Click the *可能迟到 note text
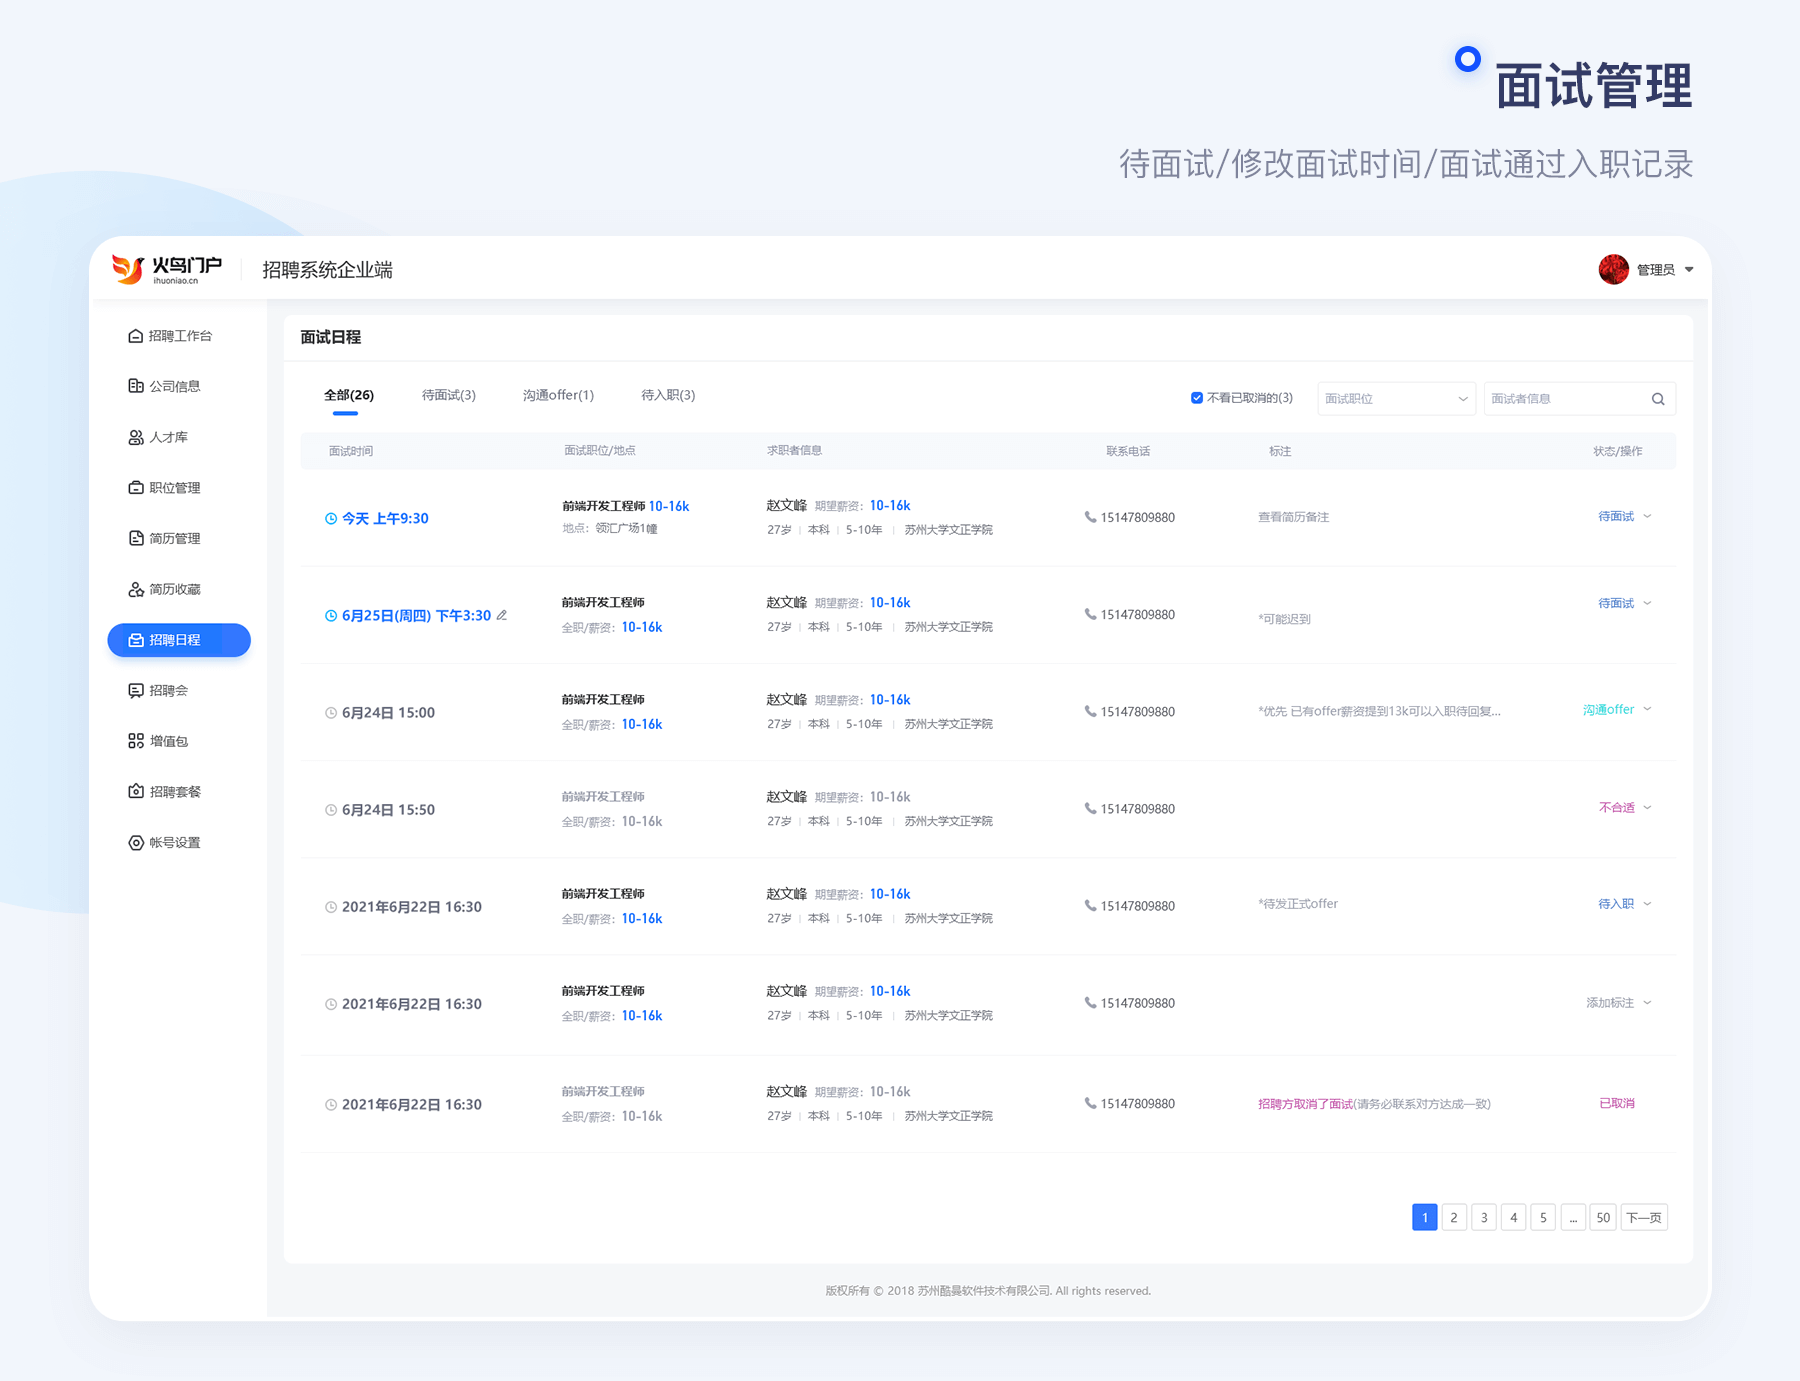The height and width of the screenshot is (1381, 1800). 1284,619
